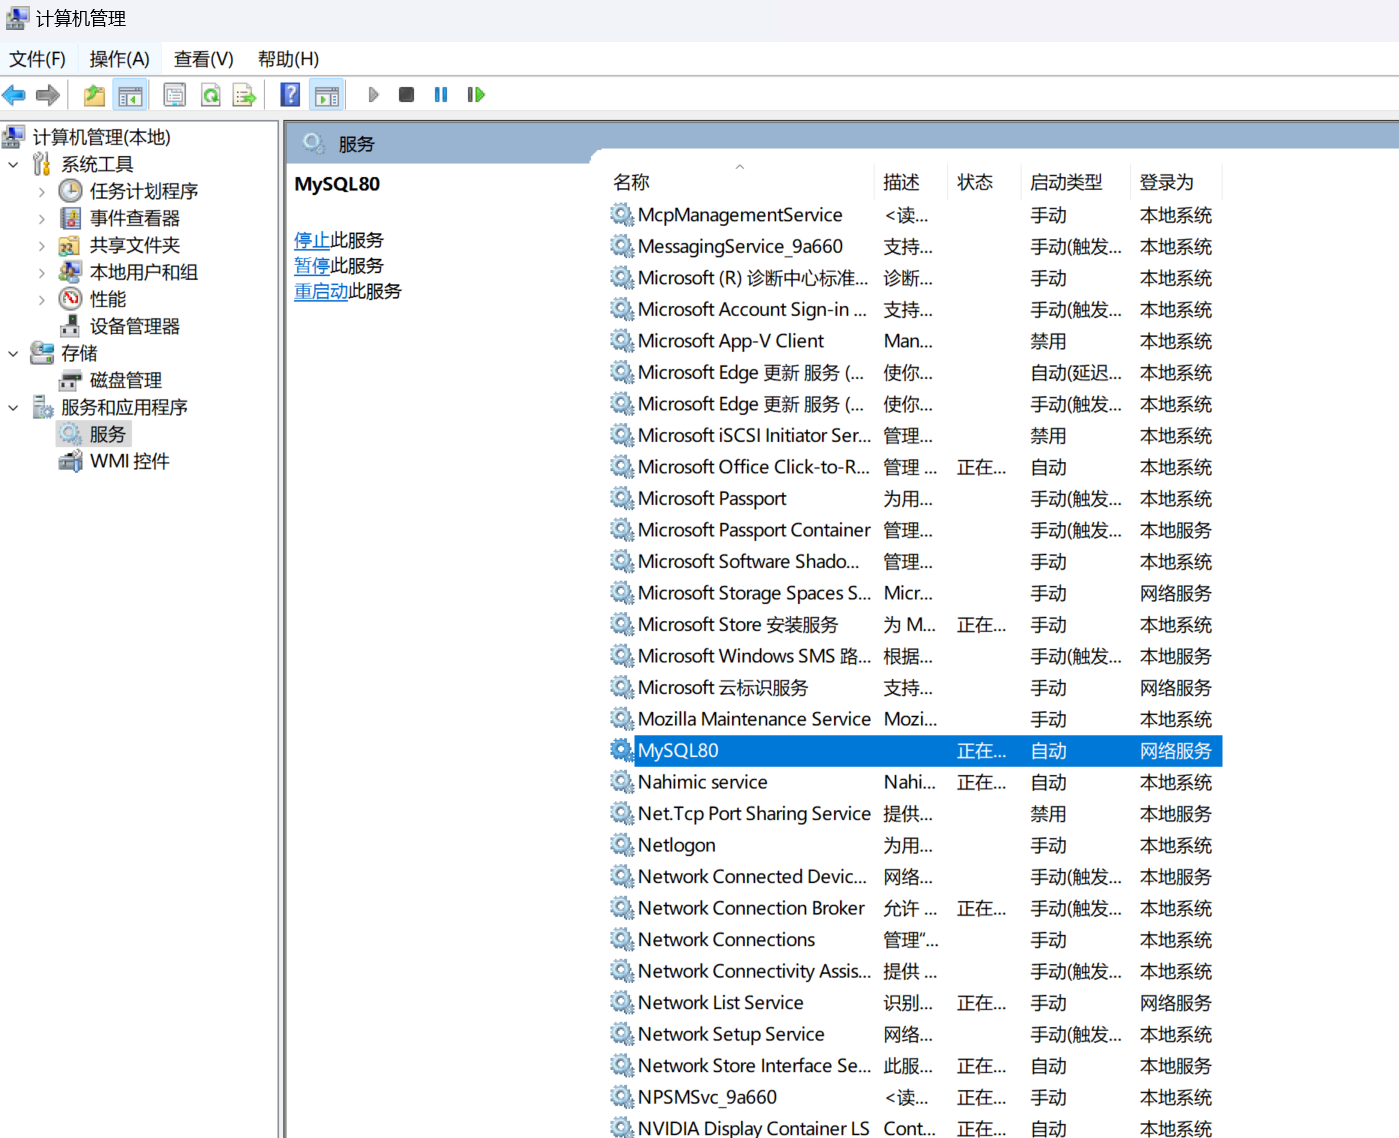1399x1138 pixels.
Task: Expand the 事件查看器 node chevron
Action: 41,218
